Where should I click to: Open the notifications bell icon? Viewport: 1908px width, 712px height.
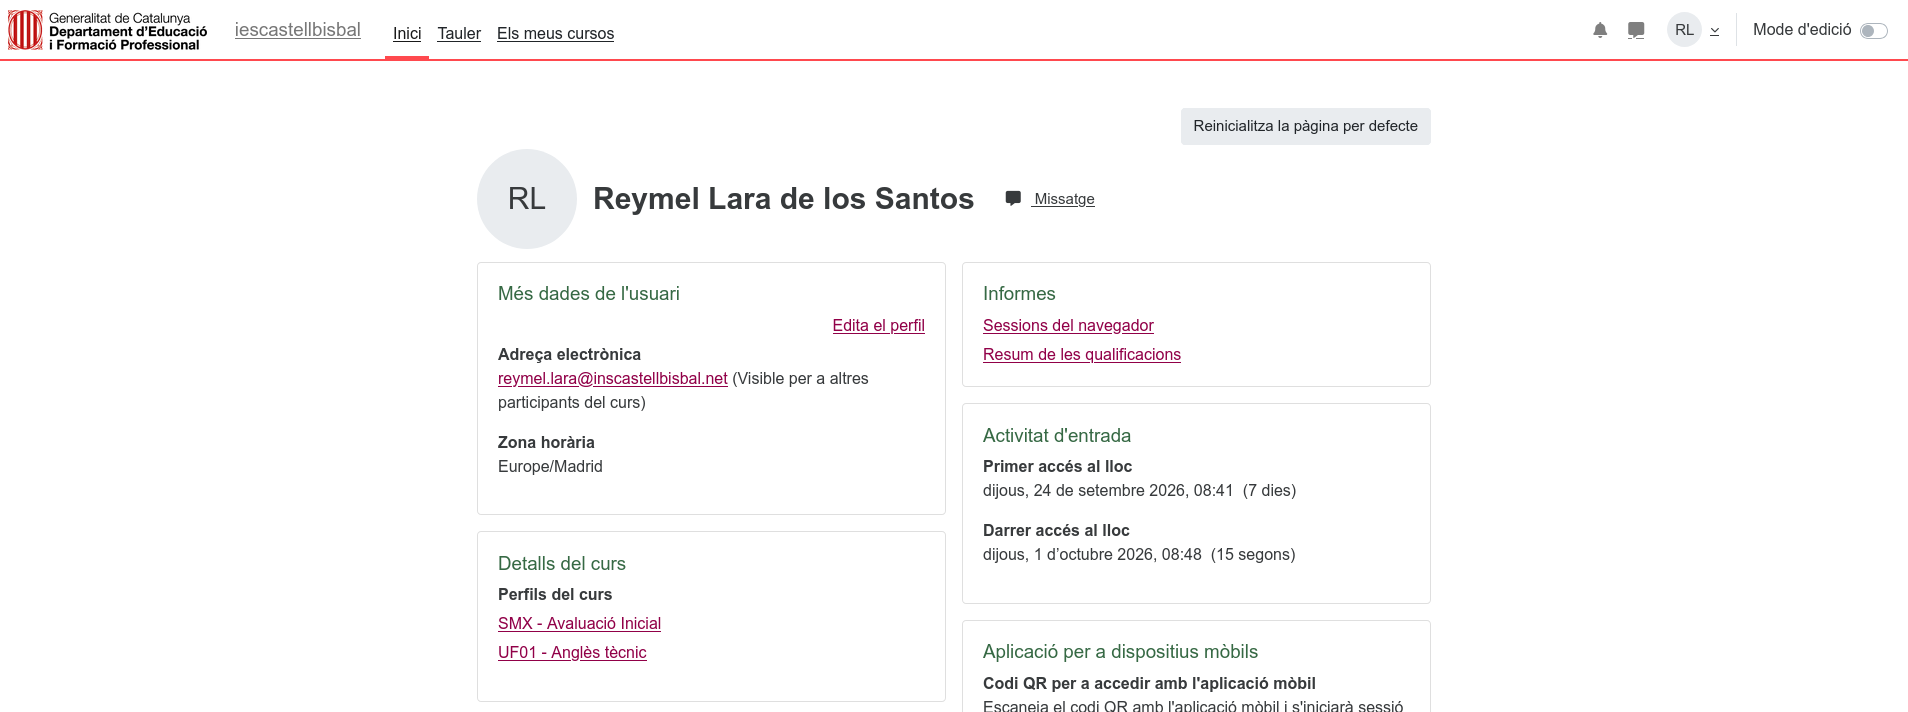[x=1600, y=30]
